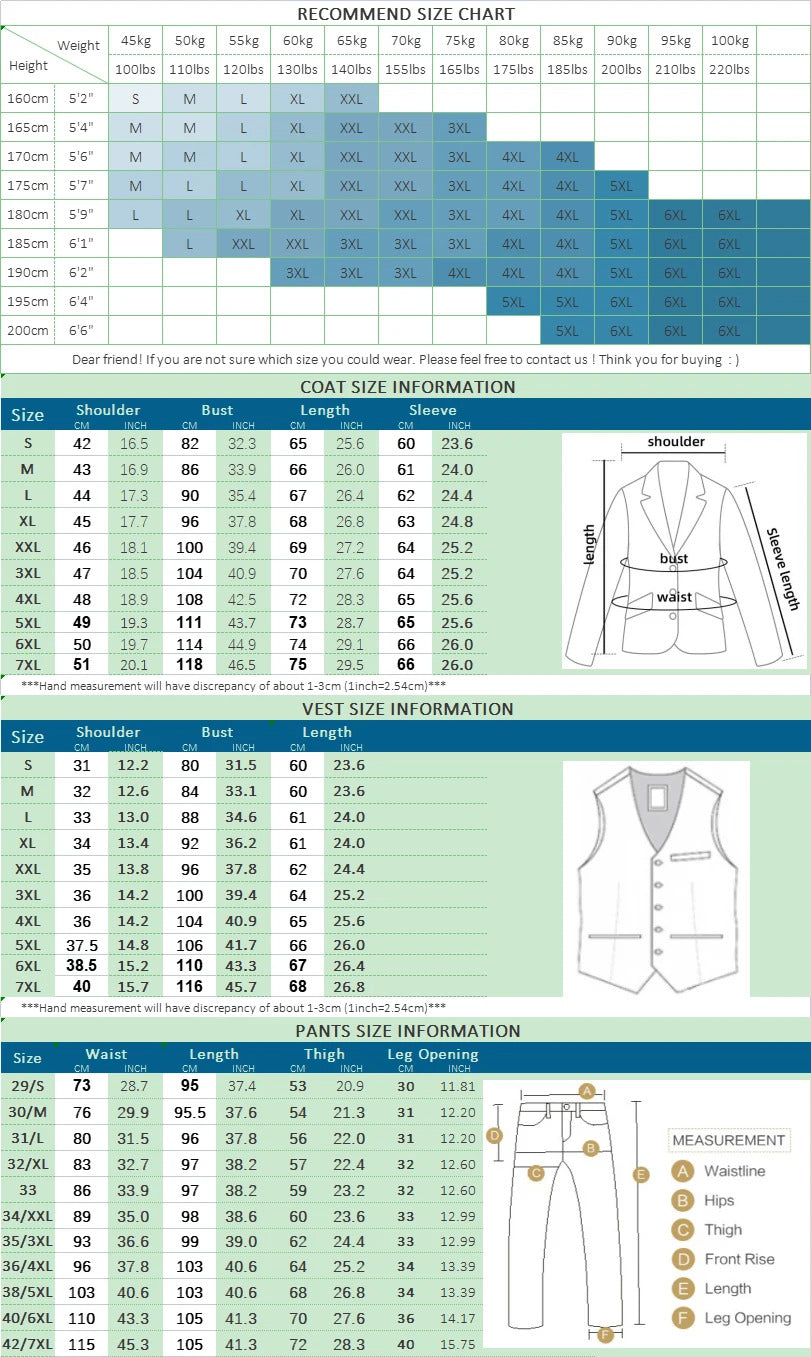Select the D circle beside Front Rise
Screen dimensions: 811x1357
coord(683,1259)
